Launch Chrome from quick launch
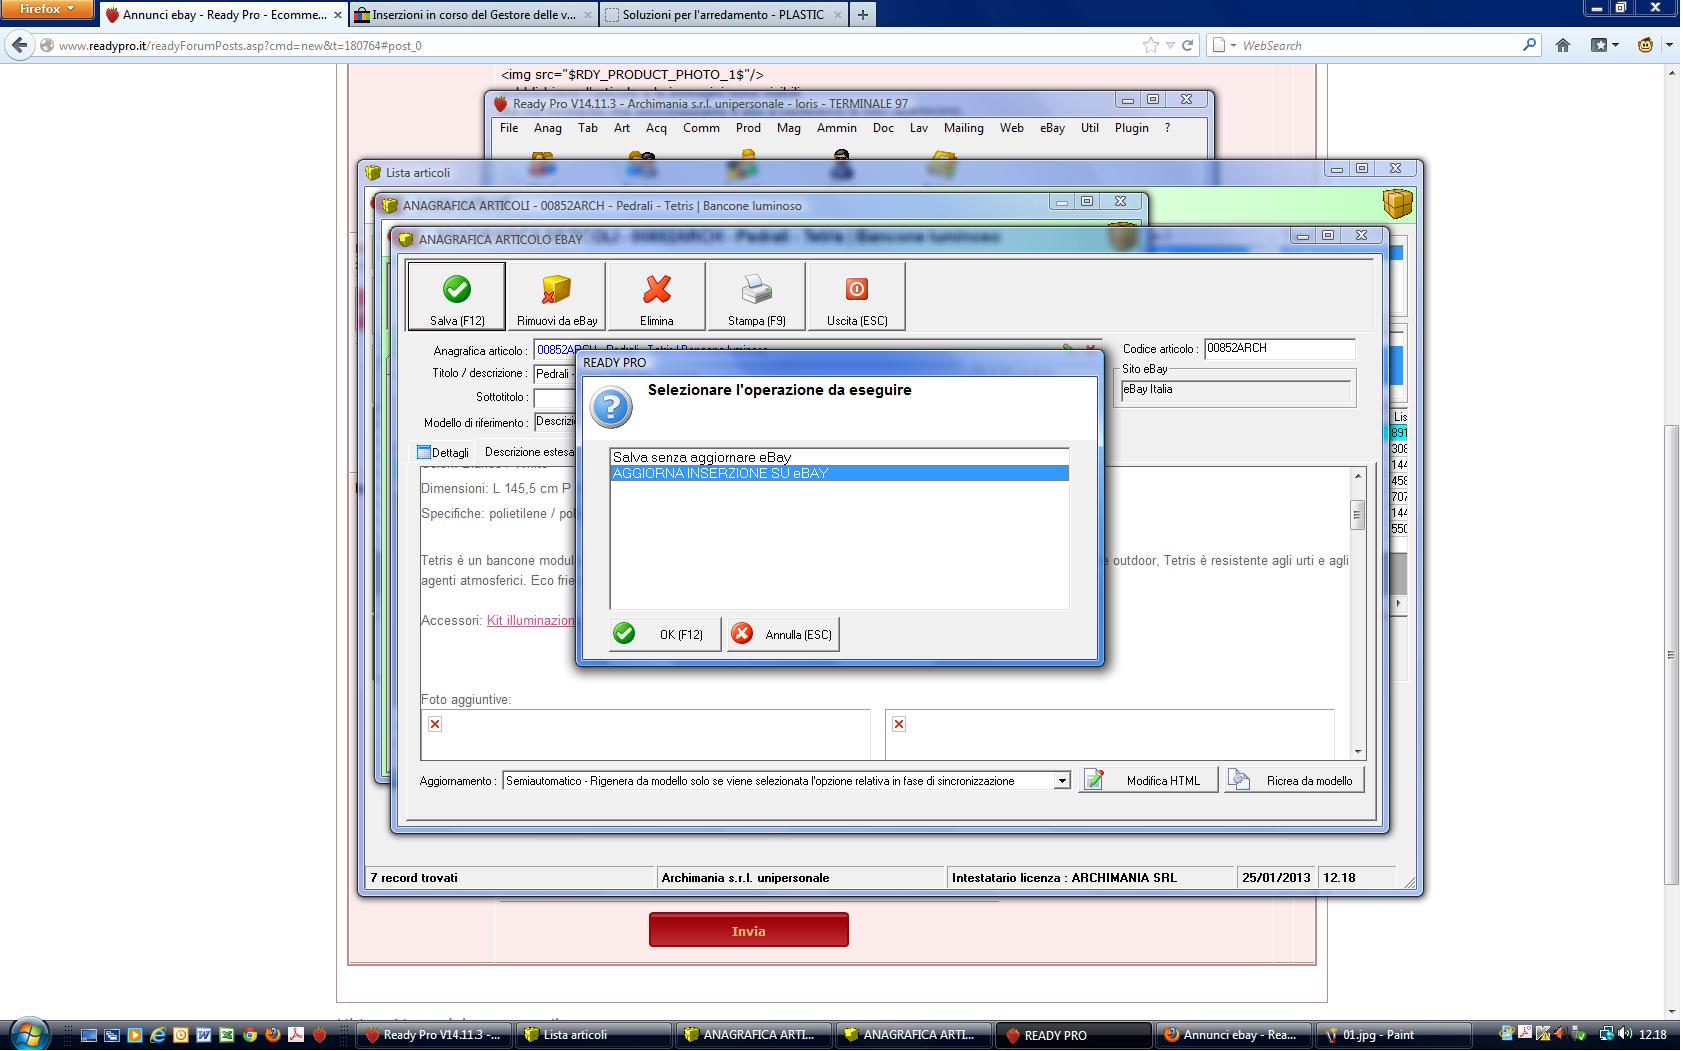 tap(250, 1035)
